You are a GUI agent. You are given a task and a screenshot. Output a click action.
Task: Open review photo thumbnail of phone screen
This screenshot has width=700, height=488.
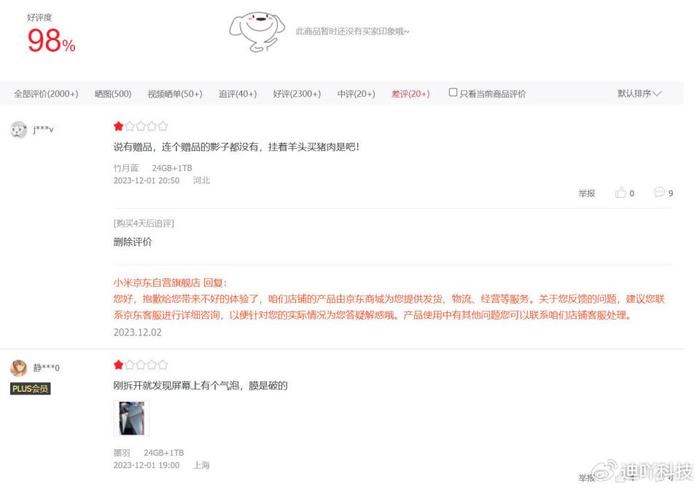click(131, 418)
